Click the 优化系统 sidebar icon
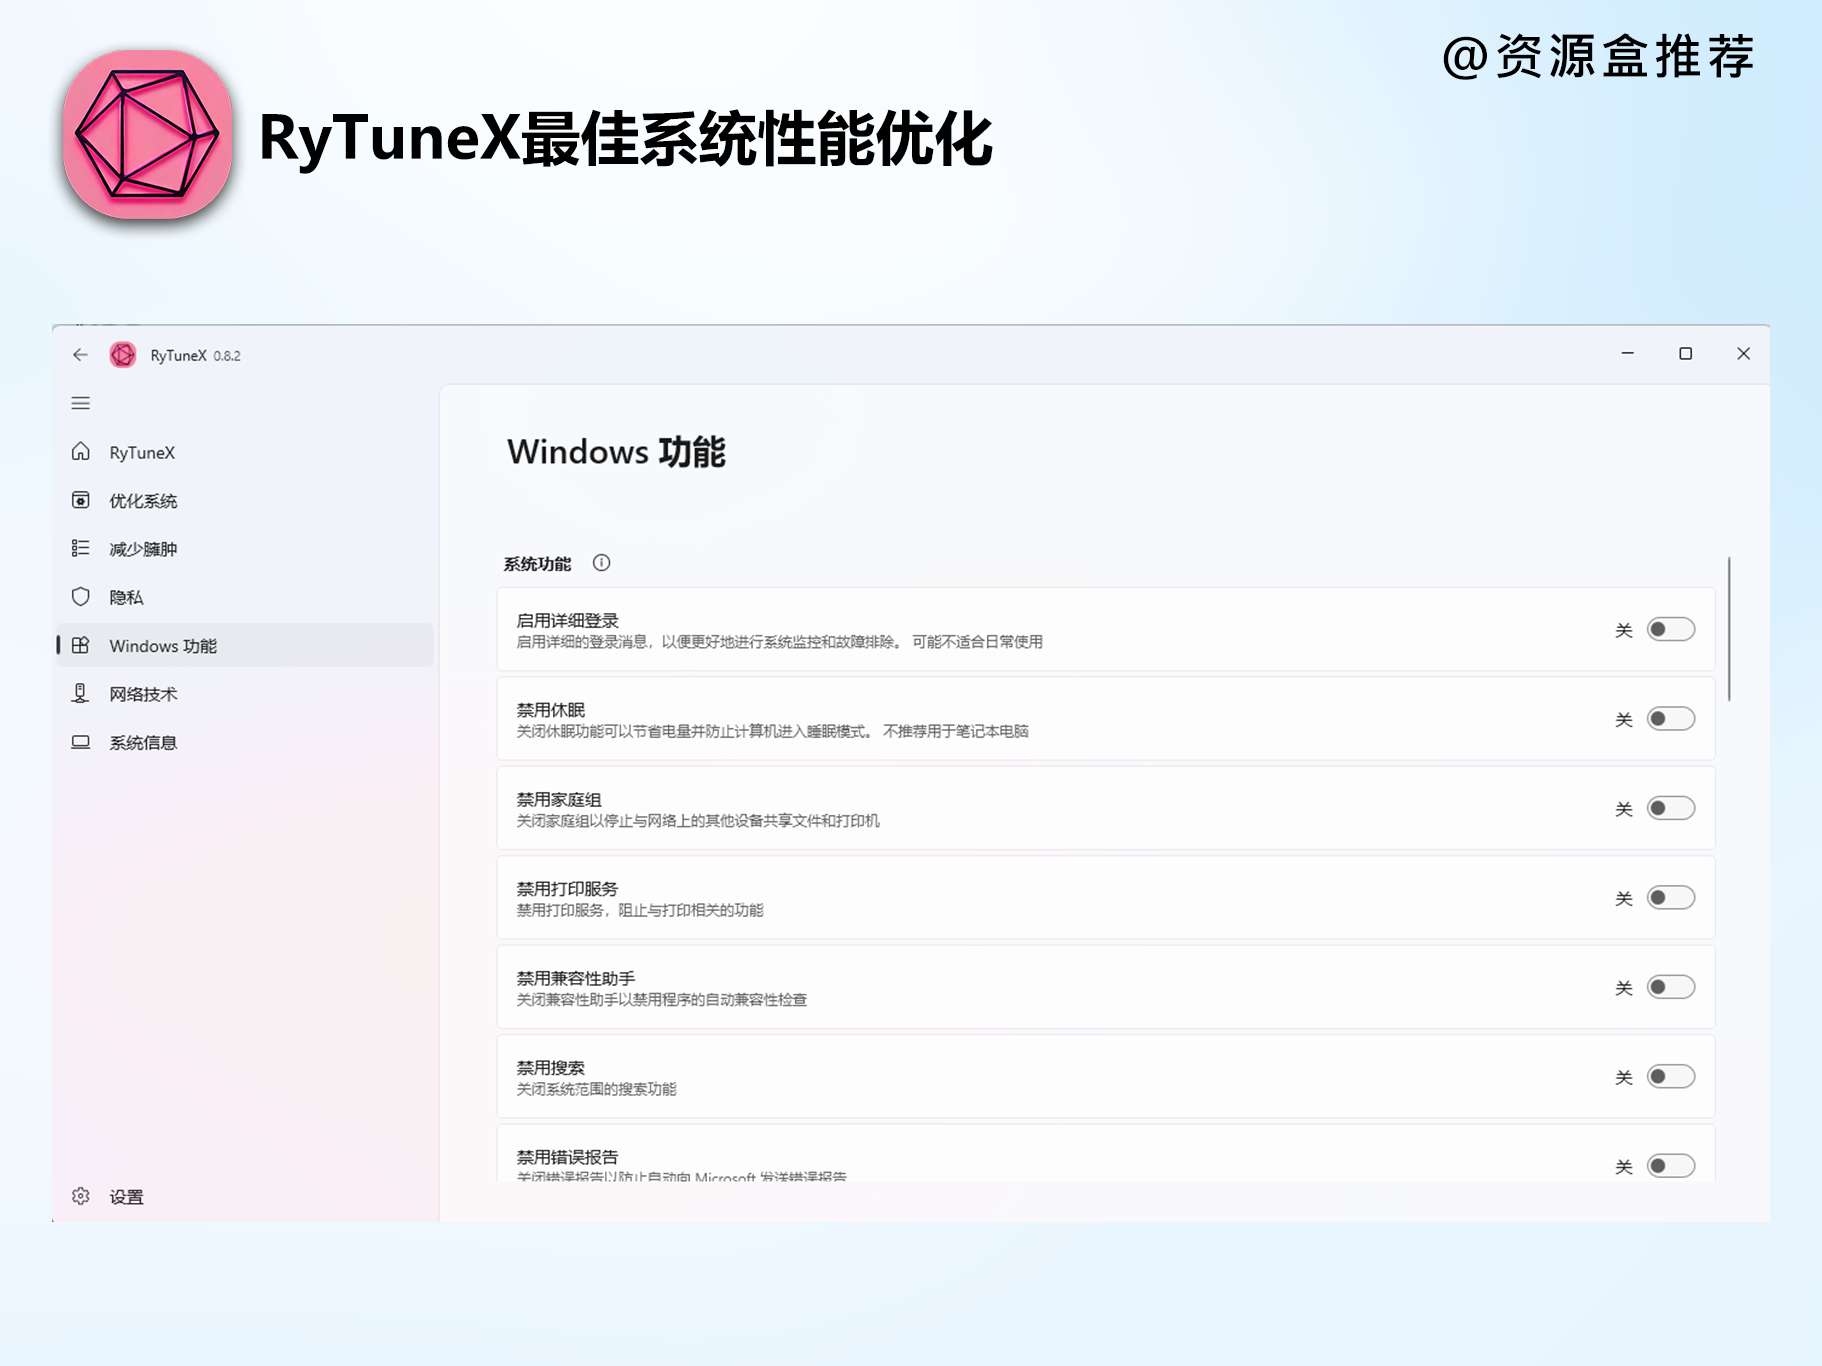This screenshot has width=1822, height=1366. coord(80,500)
